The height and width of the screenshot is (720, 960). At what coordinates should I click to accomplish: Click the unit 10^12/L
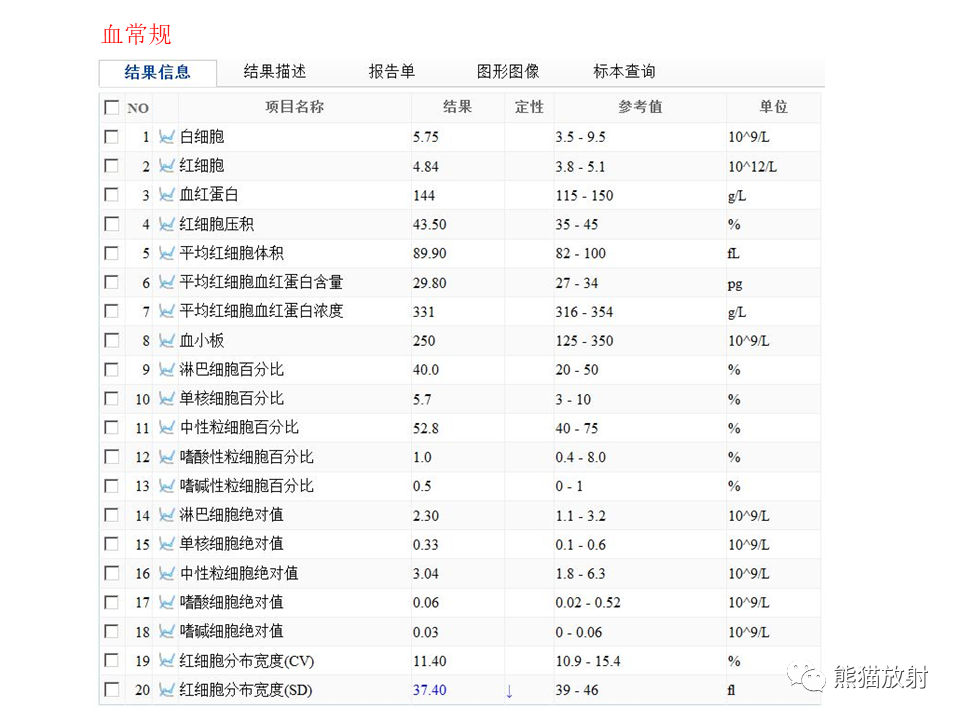752,167
